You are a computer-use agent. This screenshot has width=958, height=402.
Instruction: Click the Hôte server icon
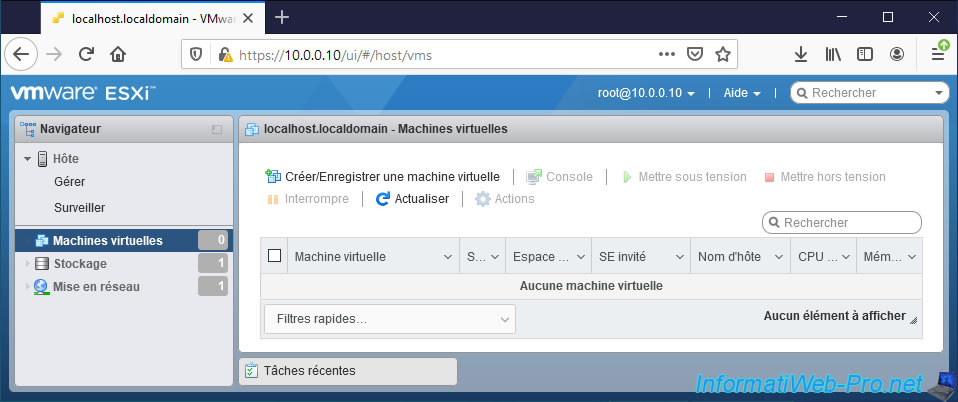42,159
